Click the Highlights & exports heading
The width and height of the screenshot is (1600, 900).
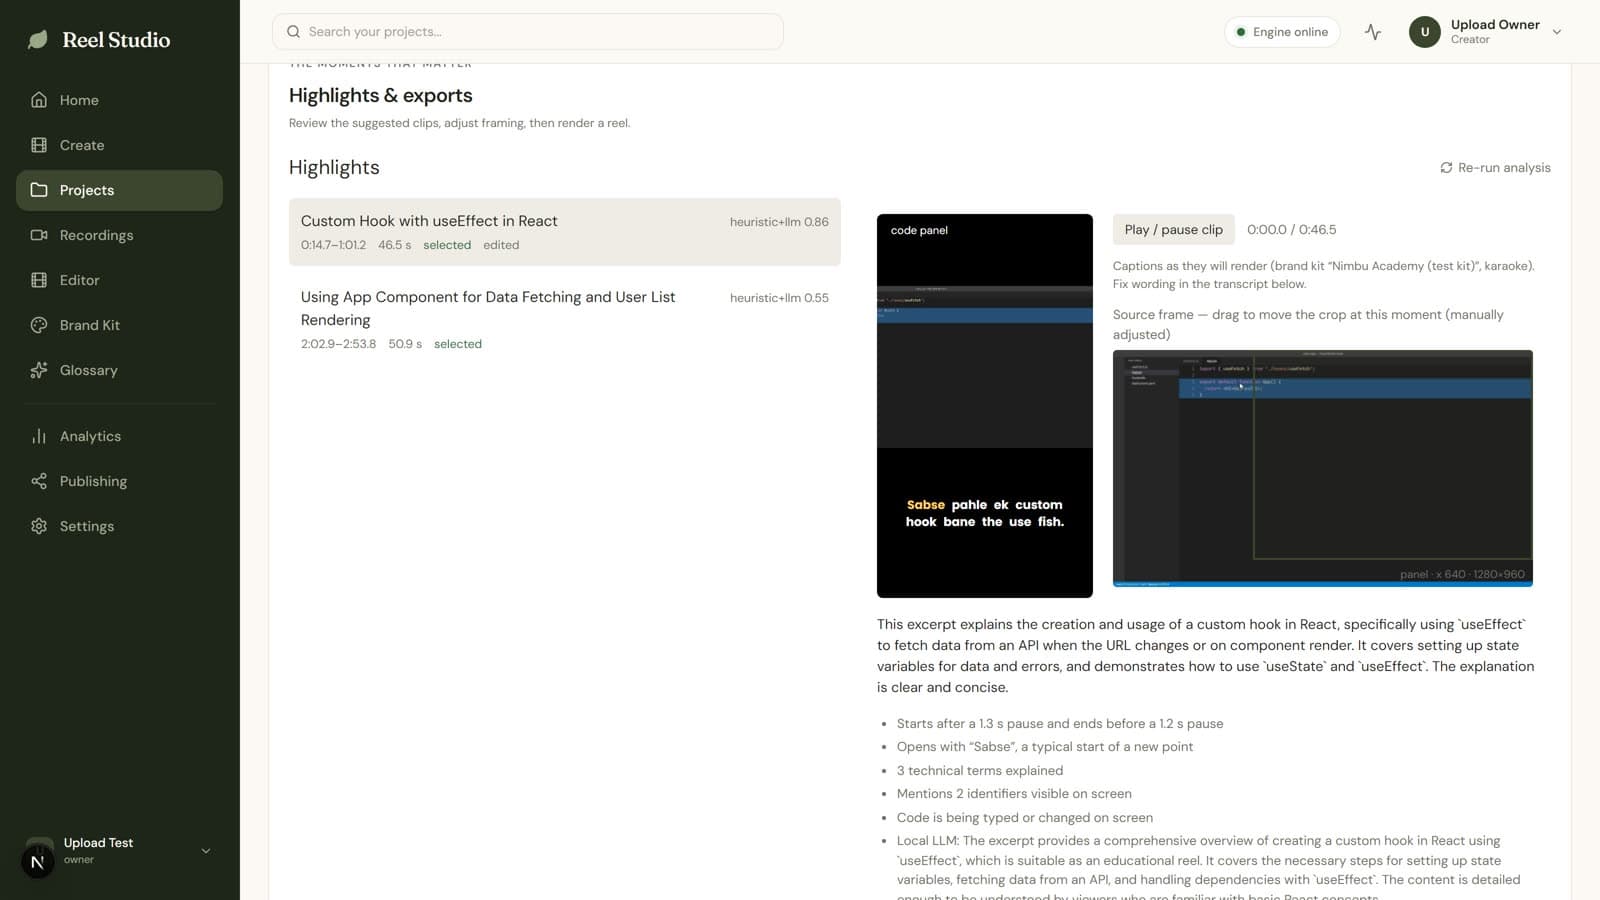(x=380, y=95)
